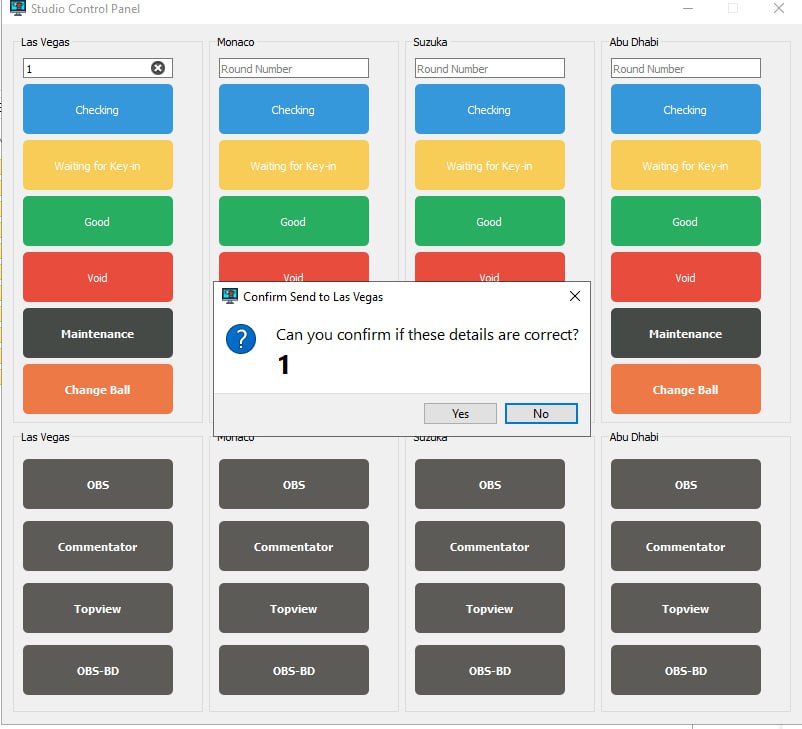This screenshot has height=729, width=802.
Task: Select Waiting for Key-in for Suzuka
Action: point(489,165)
